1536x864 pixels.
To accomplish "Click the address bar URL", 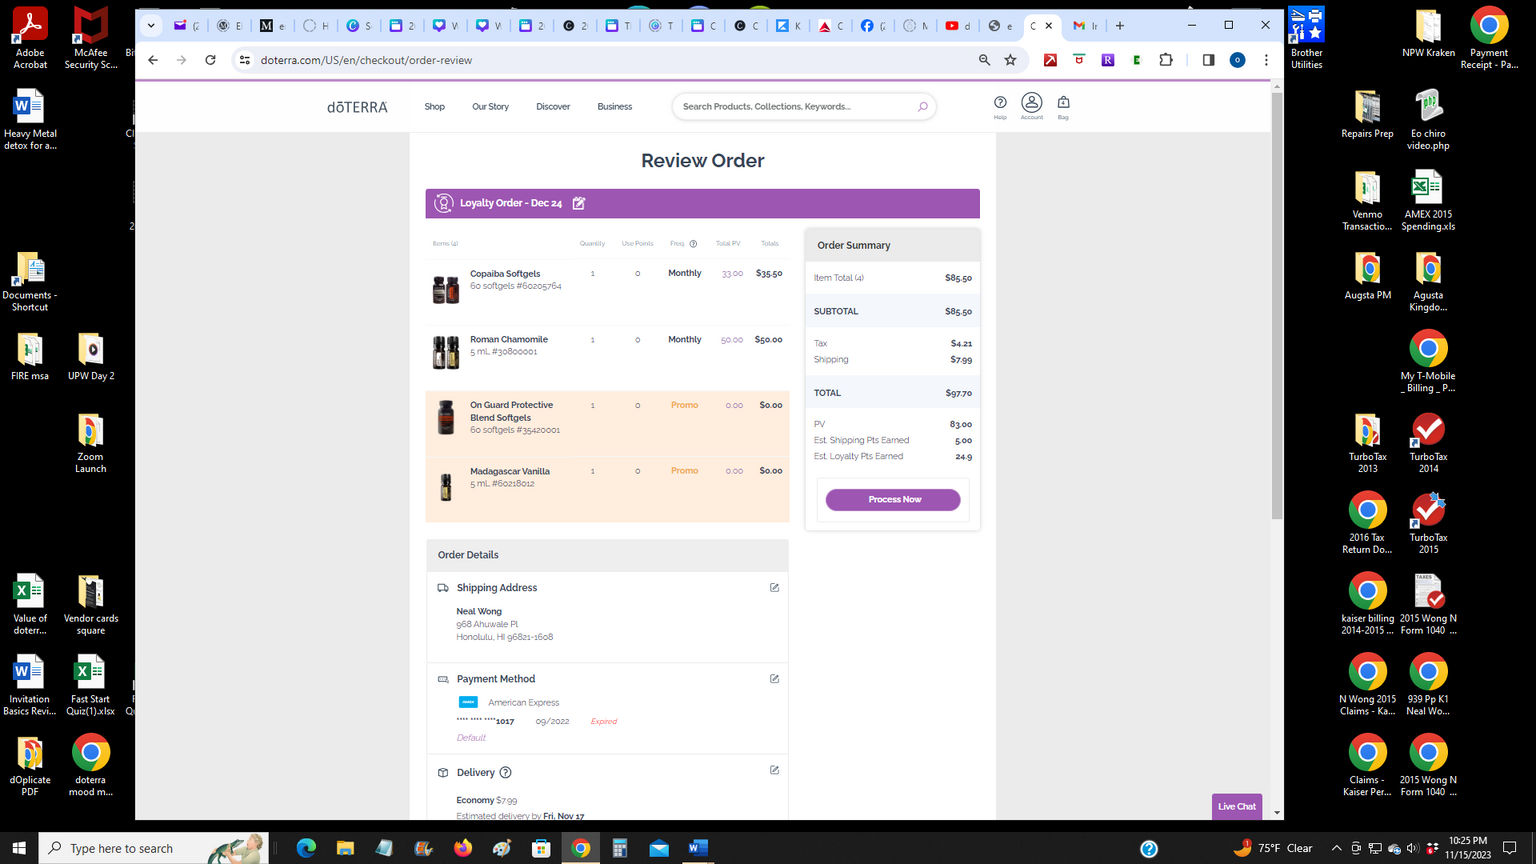I will point(366,60).
